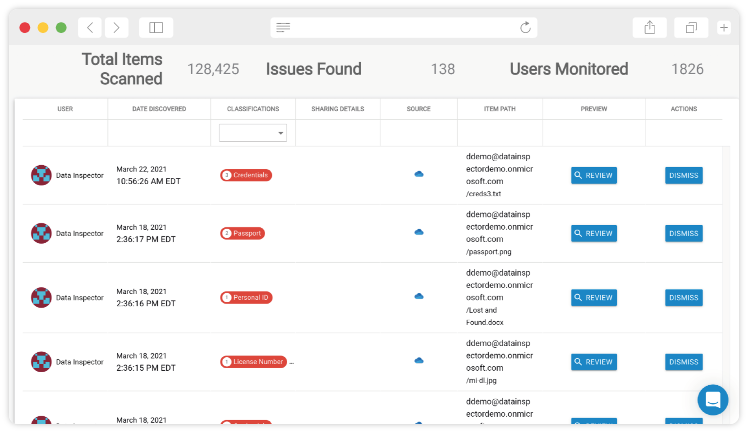Click the cloud source icon in Personal ID row
The width and height of the screenshot is (748, 433).
click(419, 297)
